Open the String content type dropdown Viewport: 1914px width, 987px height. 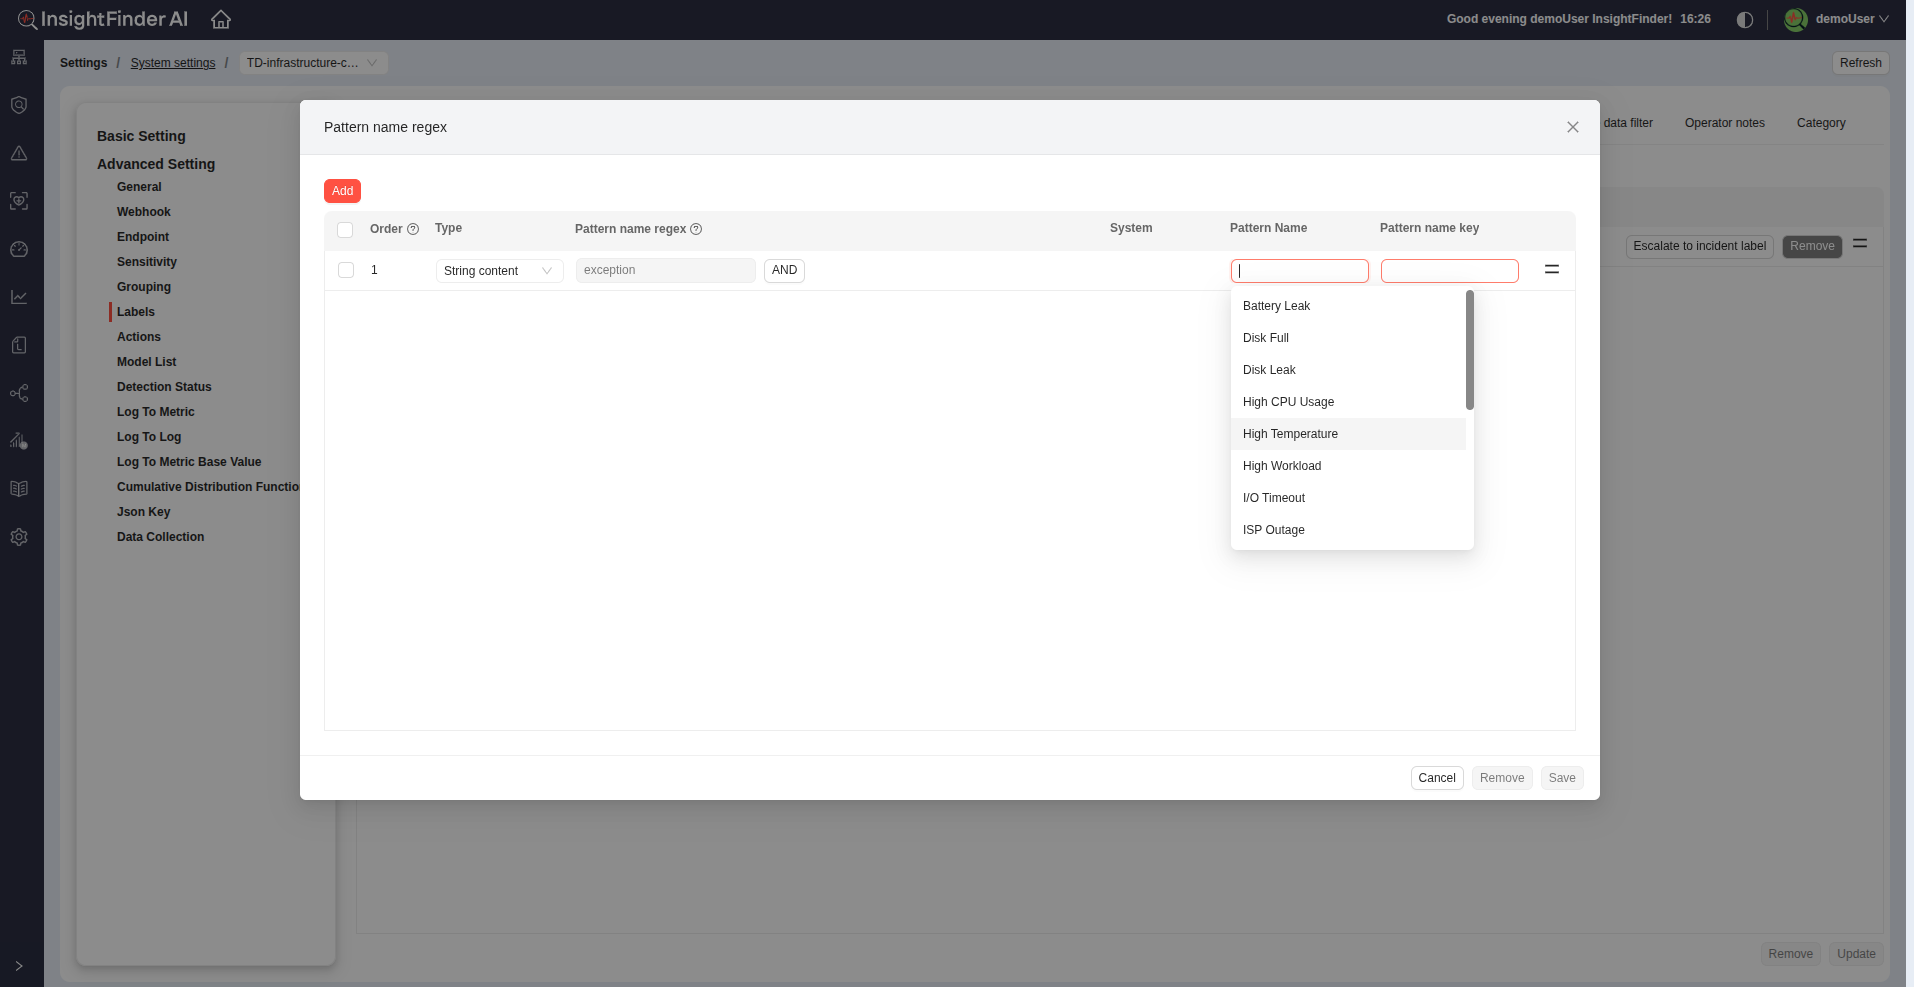coord(499,271)
